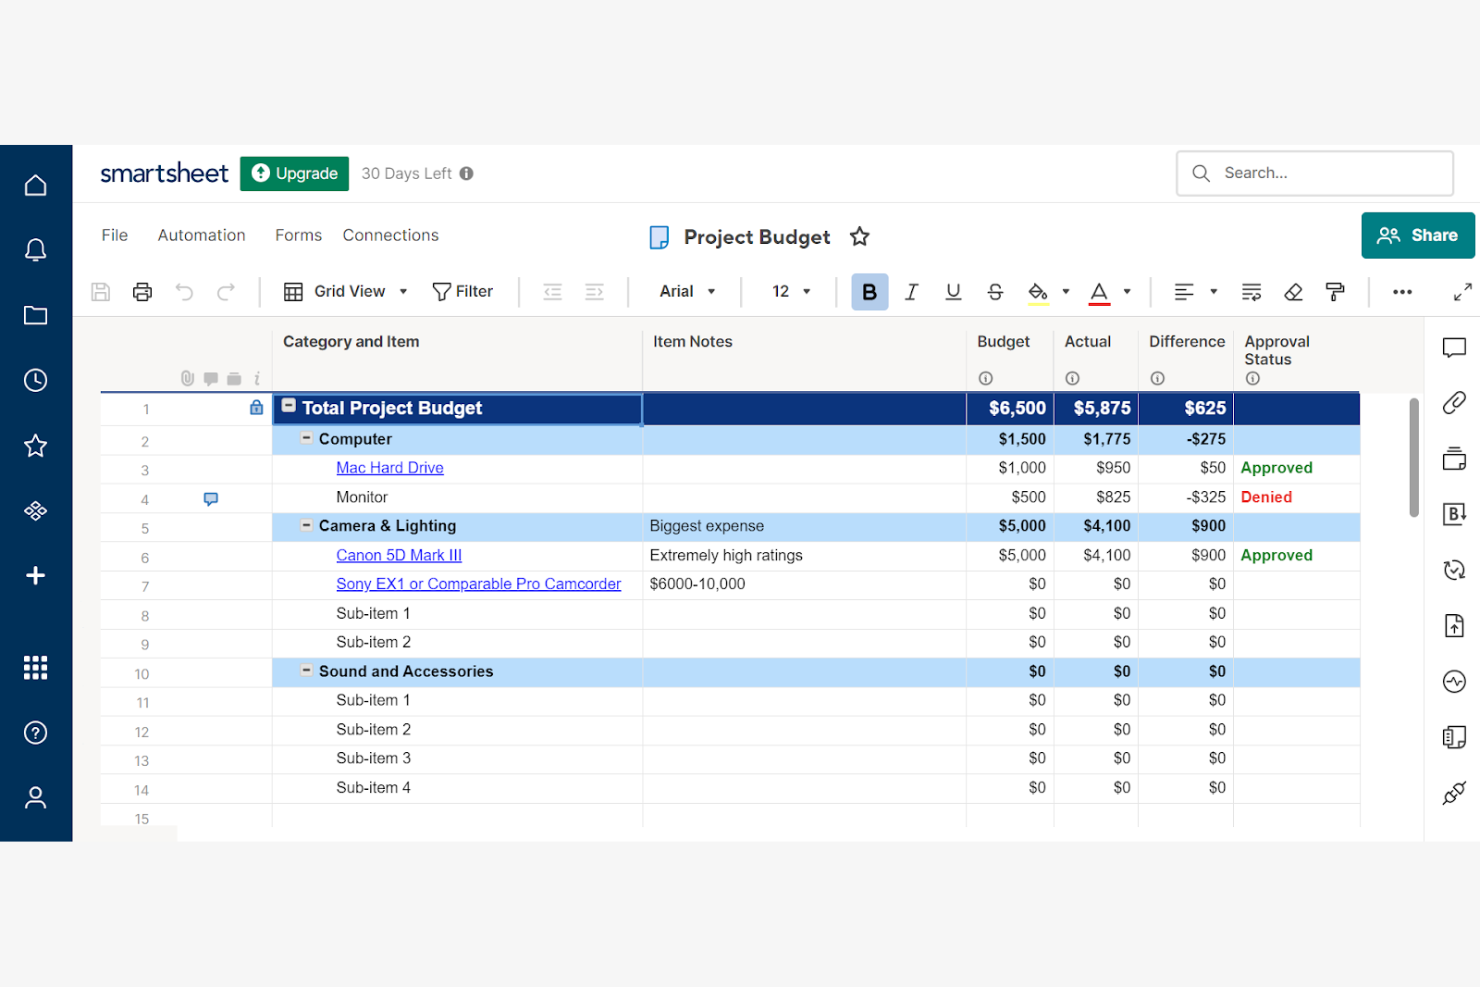Image resolution: width=1480 pixels, height=987 pixels.
Task: Open the text color picker
Action: pos(1098,291)
